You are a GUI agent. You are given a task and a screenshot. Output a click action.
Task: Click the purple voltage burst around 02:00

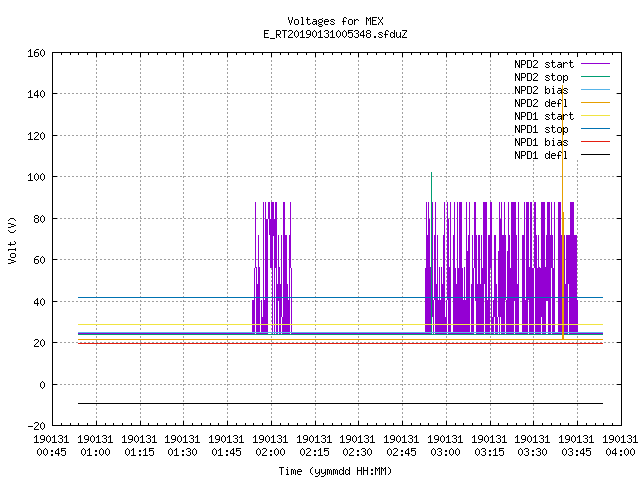[x=272, y=267]
